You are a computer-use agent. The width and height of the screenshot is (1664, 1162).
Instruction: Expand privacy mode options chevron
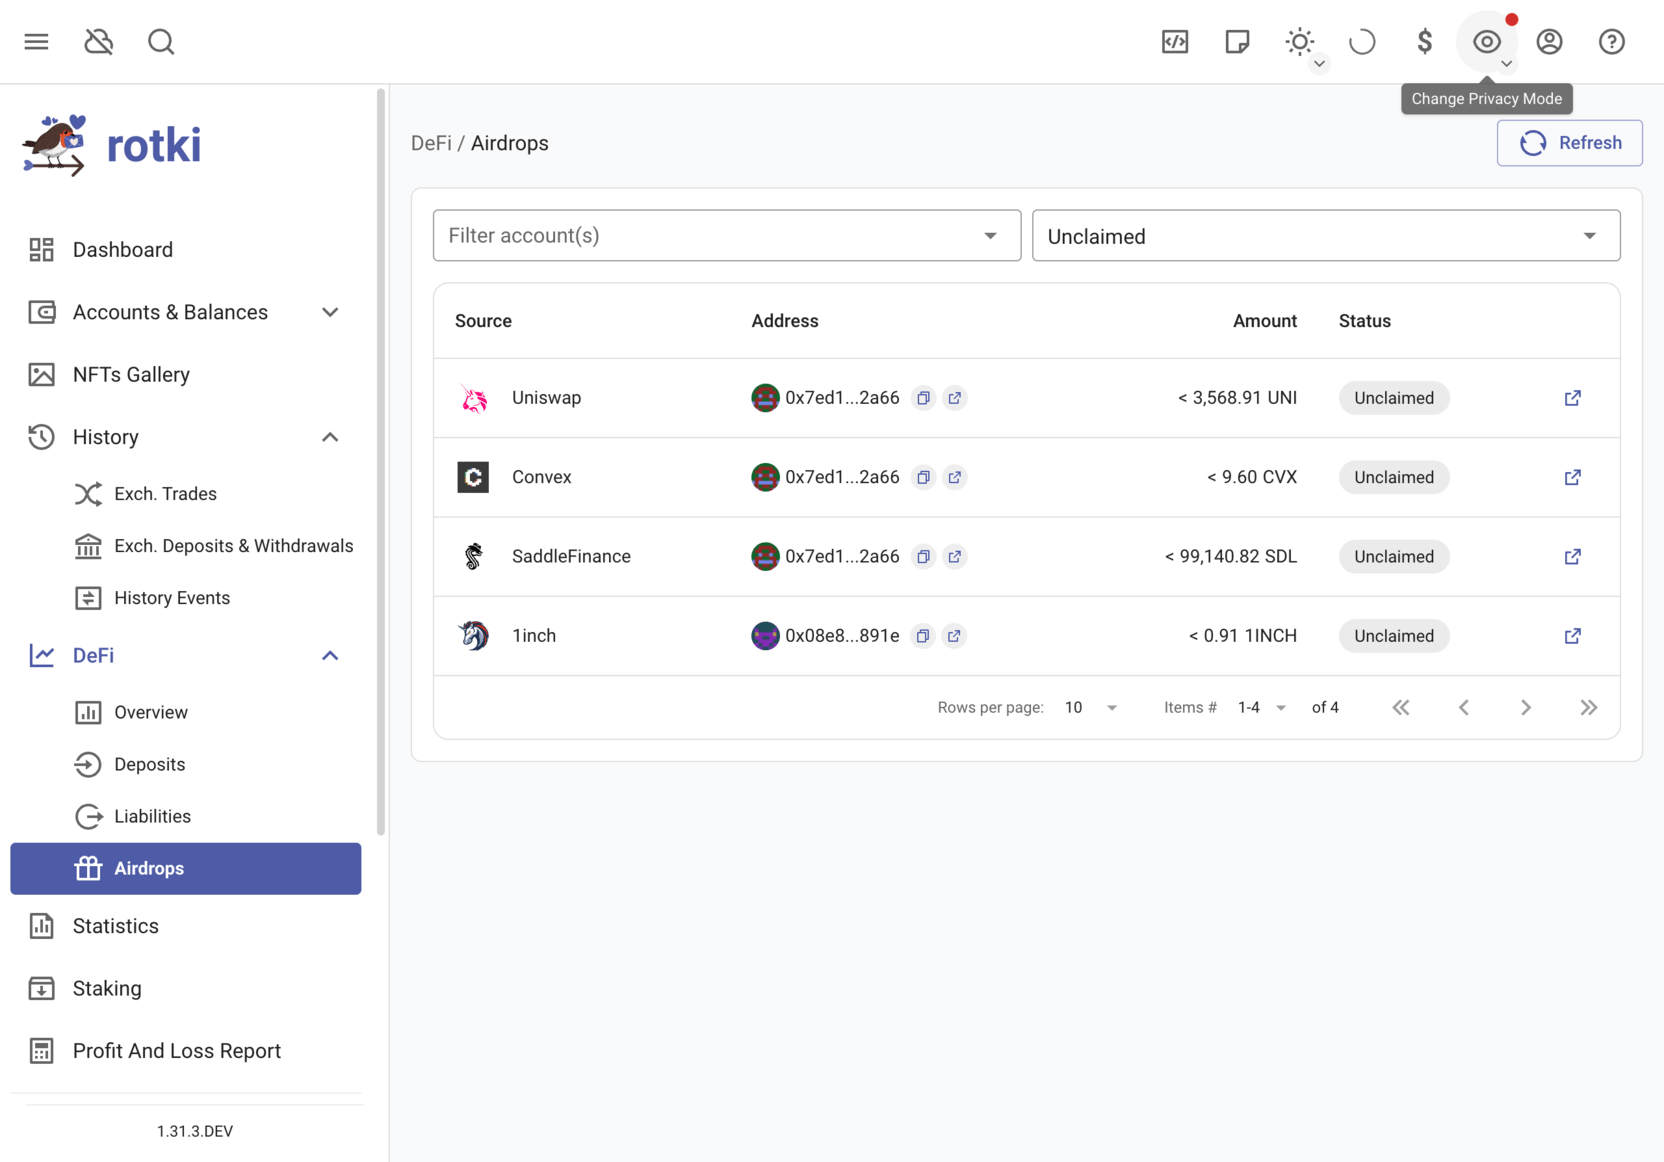click(x=1506, y=64)
